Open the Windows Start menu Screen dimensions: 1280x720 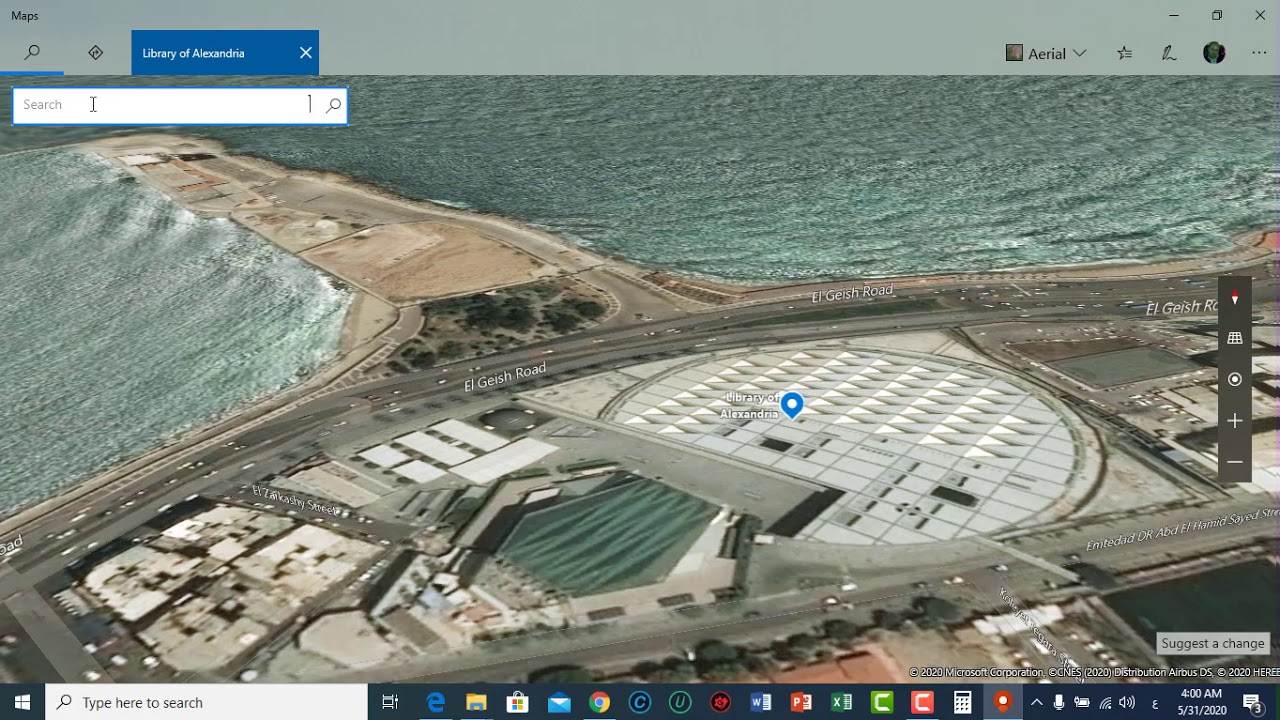coord(22,702)
